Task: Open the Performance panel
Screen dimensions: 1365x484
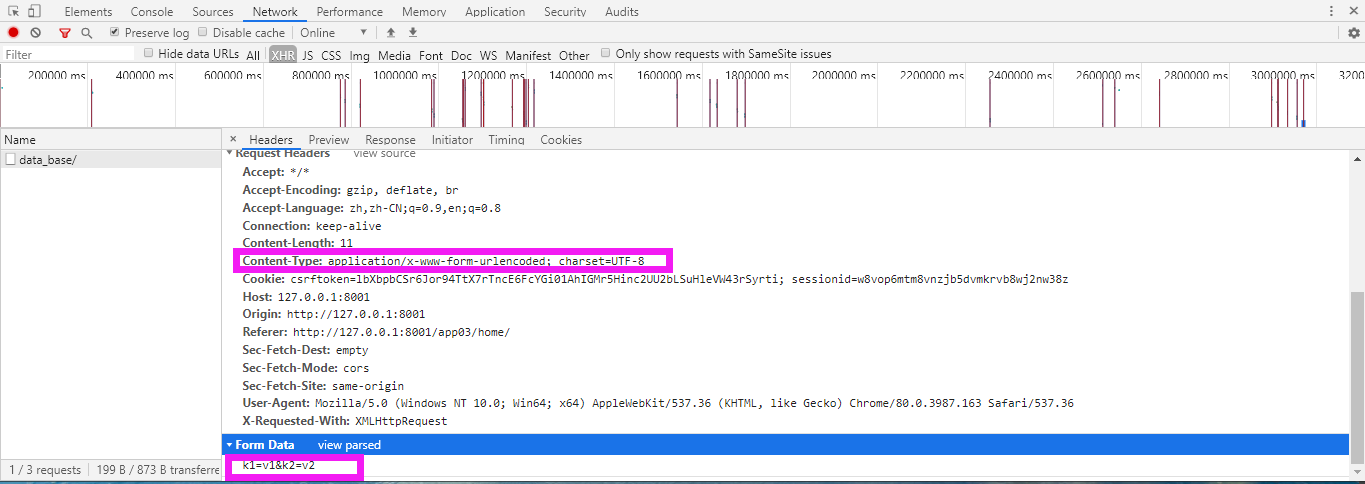Action: click(349, 12)
